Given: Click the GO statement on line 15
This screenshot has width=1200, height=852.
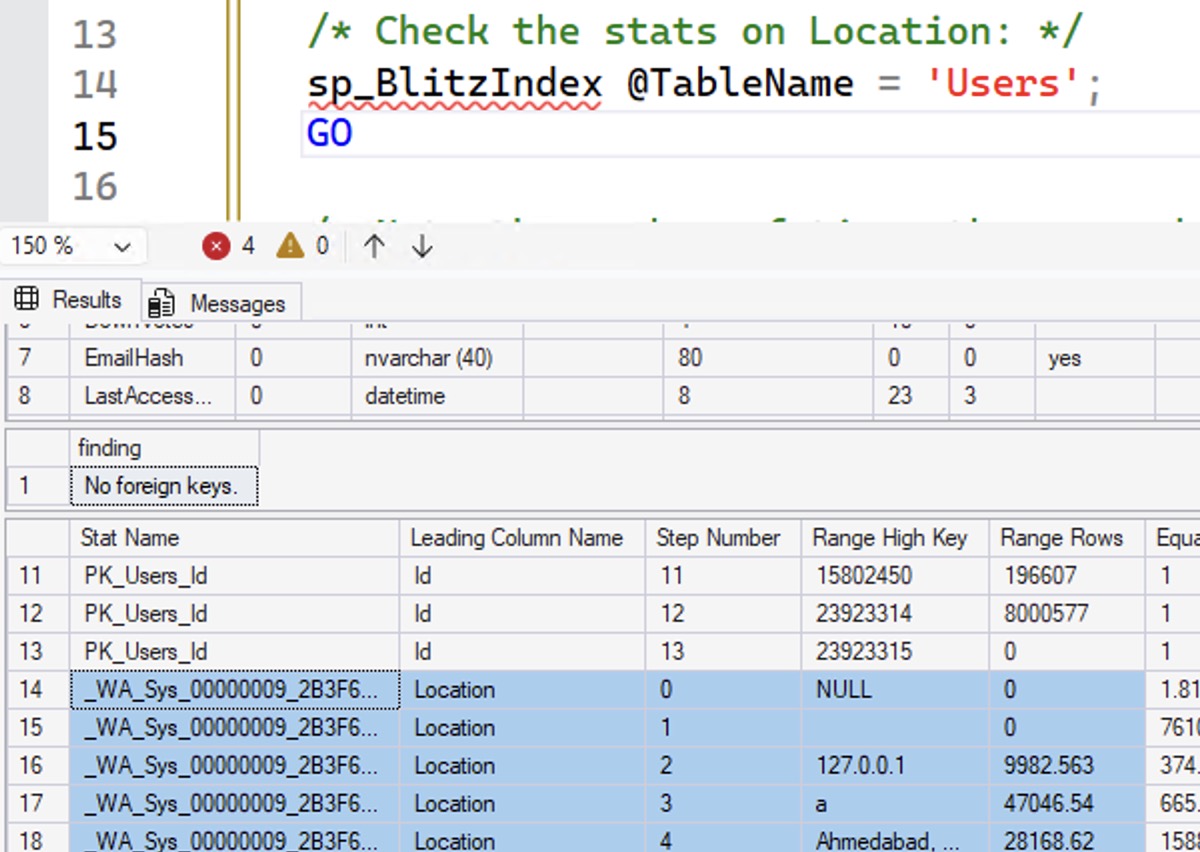Looking at the screenshot, I should coord(330,134).
